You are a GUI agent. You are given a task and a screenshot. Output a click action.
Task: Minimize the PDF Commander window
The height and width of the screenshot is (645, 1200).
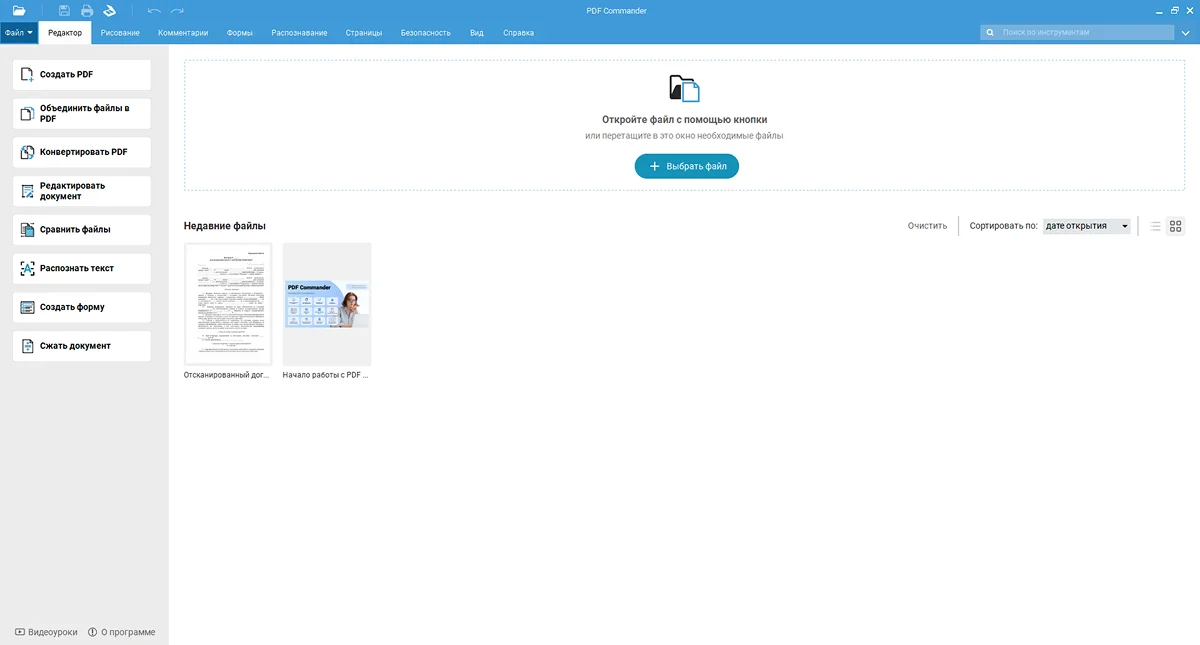(x=1157, y=10)
